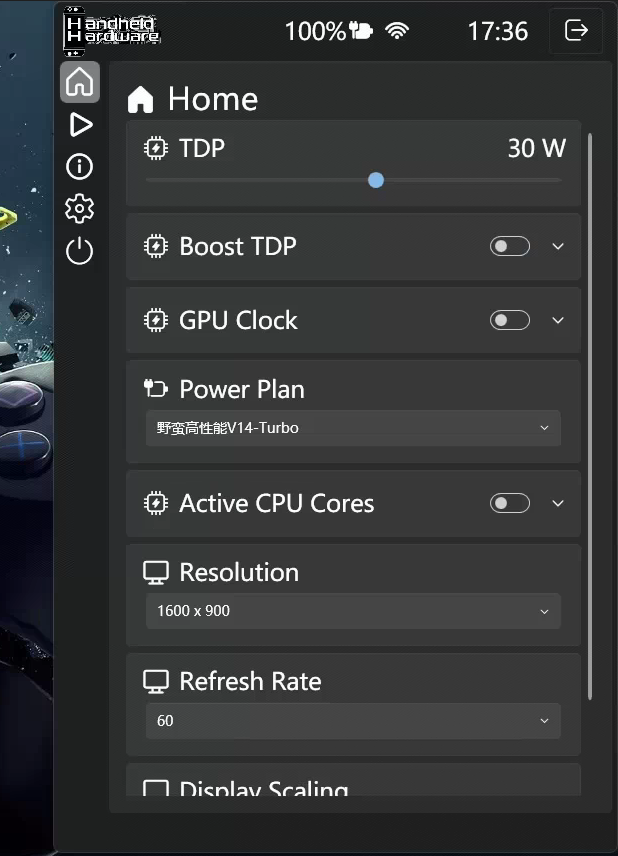This screenshot has height=856, width=618.
Task: Open the Refresh Rate dropdown
Action: tap(353, 720)
